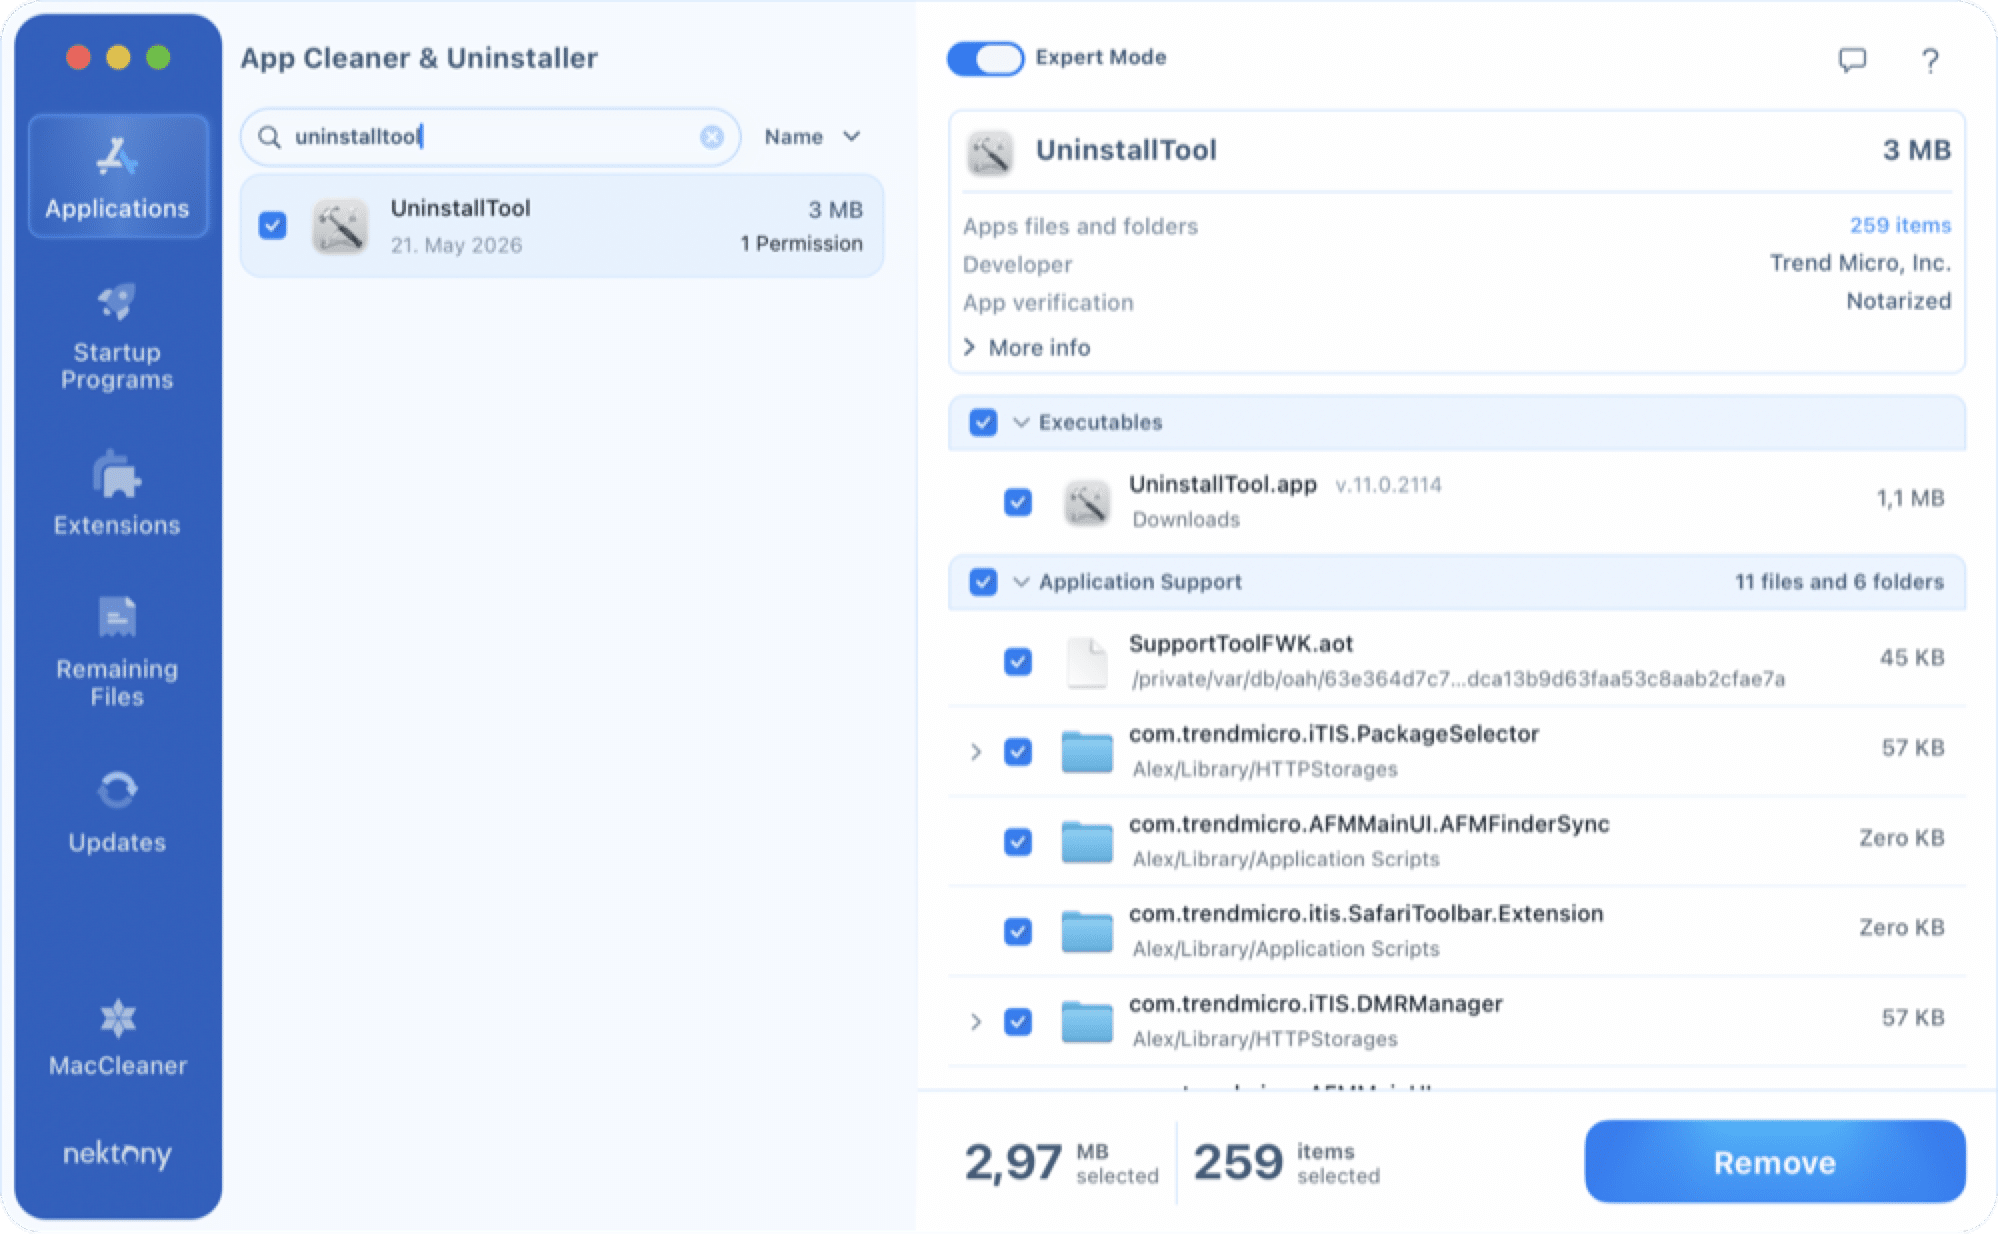Viewport: 1998px width, 1234px height.
Task: Clear the search field text
Action: click(712, 137)
